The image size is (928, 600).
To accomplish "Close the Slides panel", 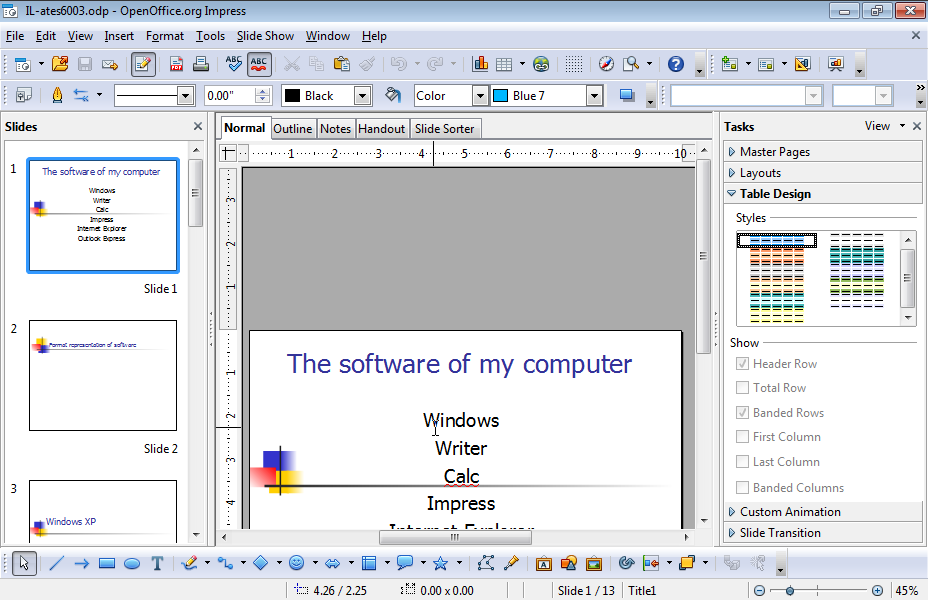I will tap(198, 127).
